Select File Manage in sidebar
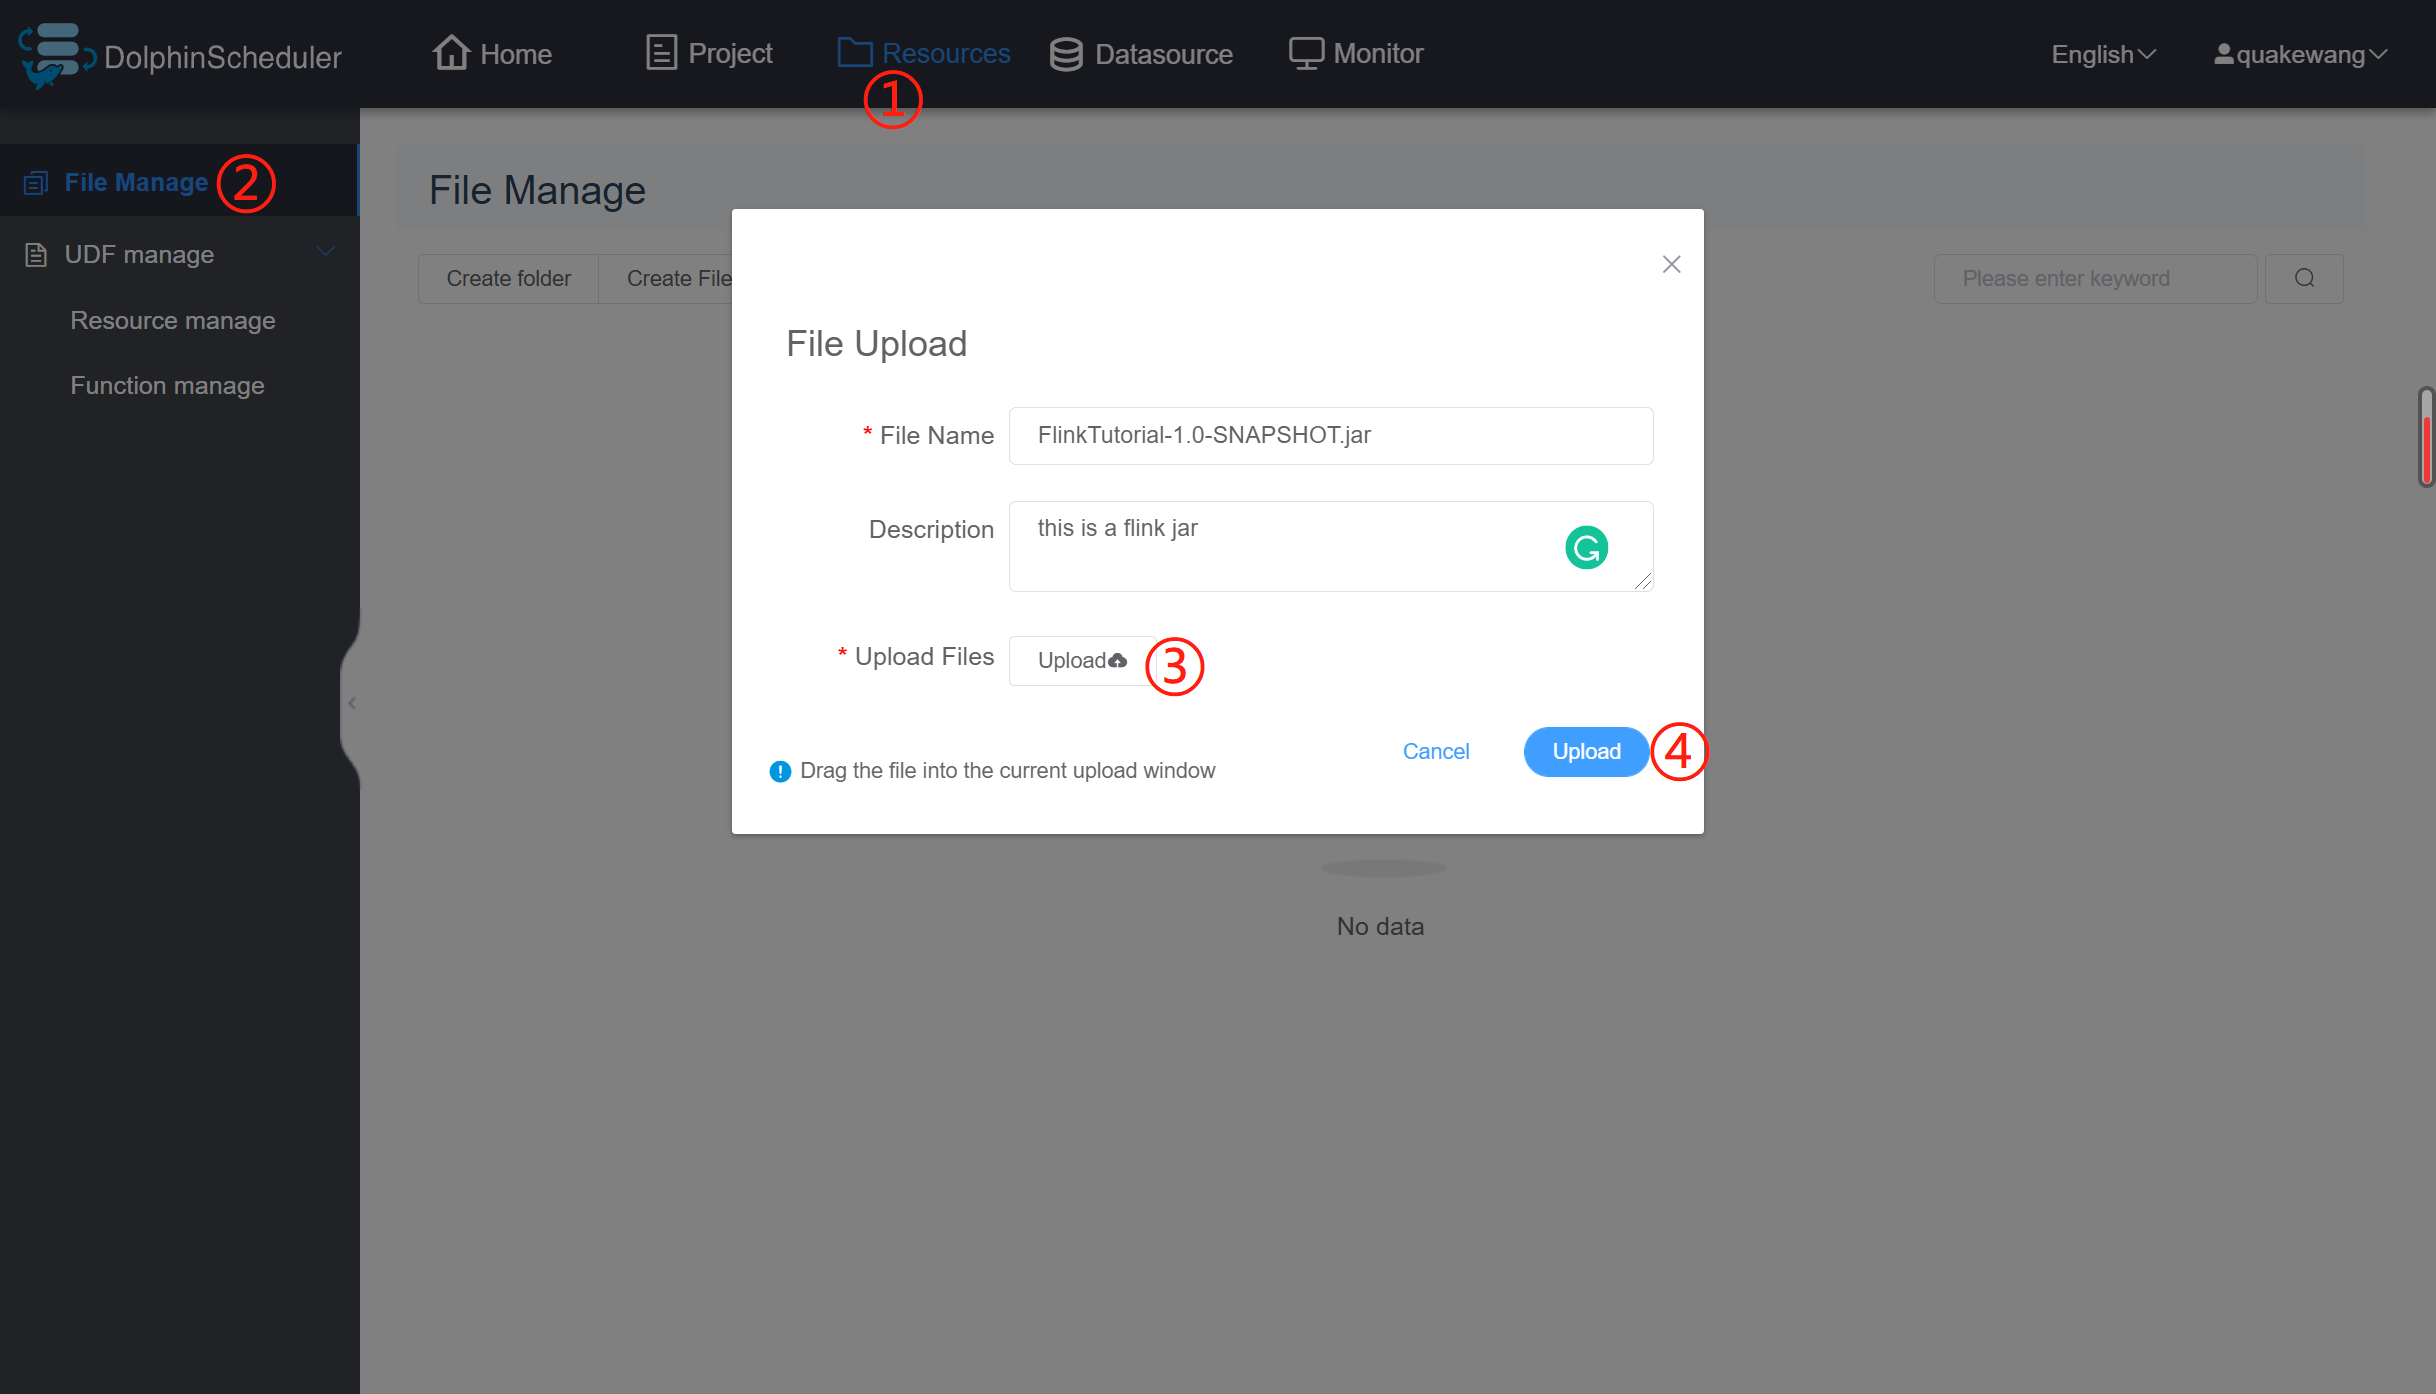The height and width of the screenshot is (1394, 2436). pyautogui.click(x=136, y=182)
